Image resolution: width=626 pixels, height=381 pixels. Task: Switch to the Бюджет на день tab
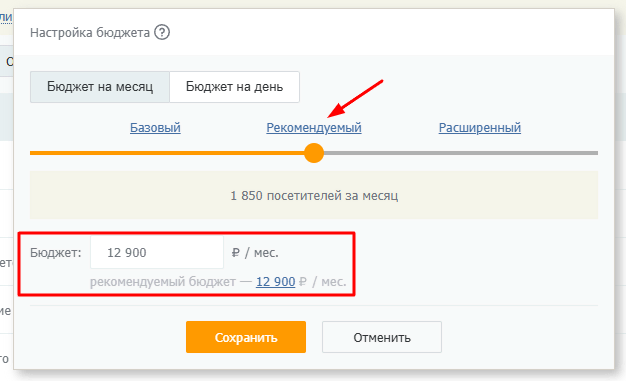point(235,87)
